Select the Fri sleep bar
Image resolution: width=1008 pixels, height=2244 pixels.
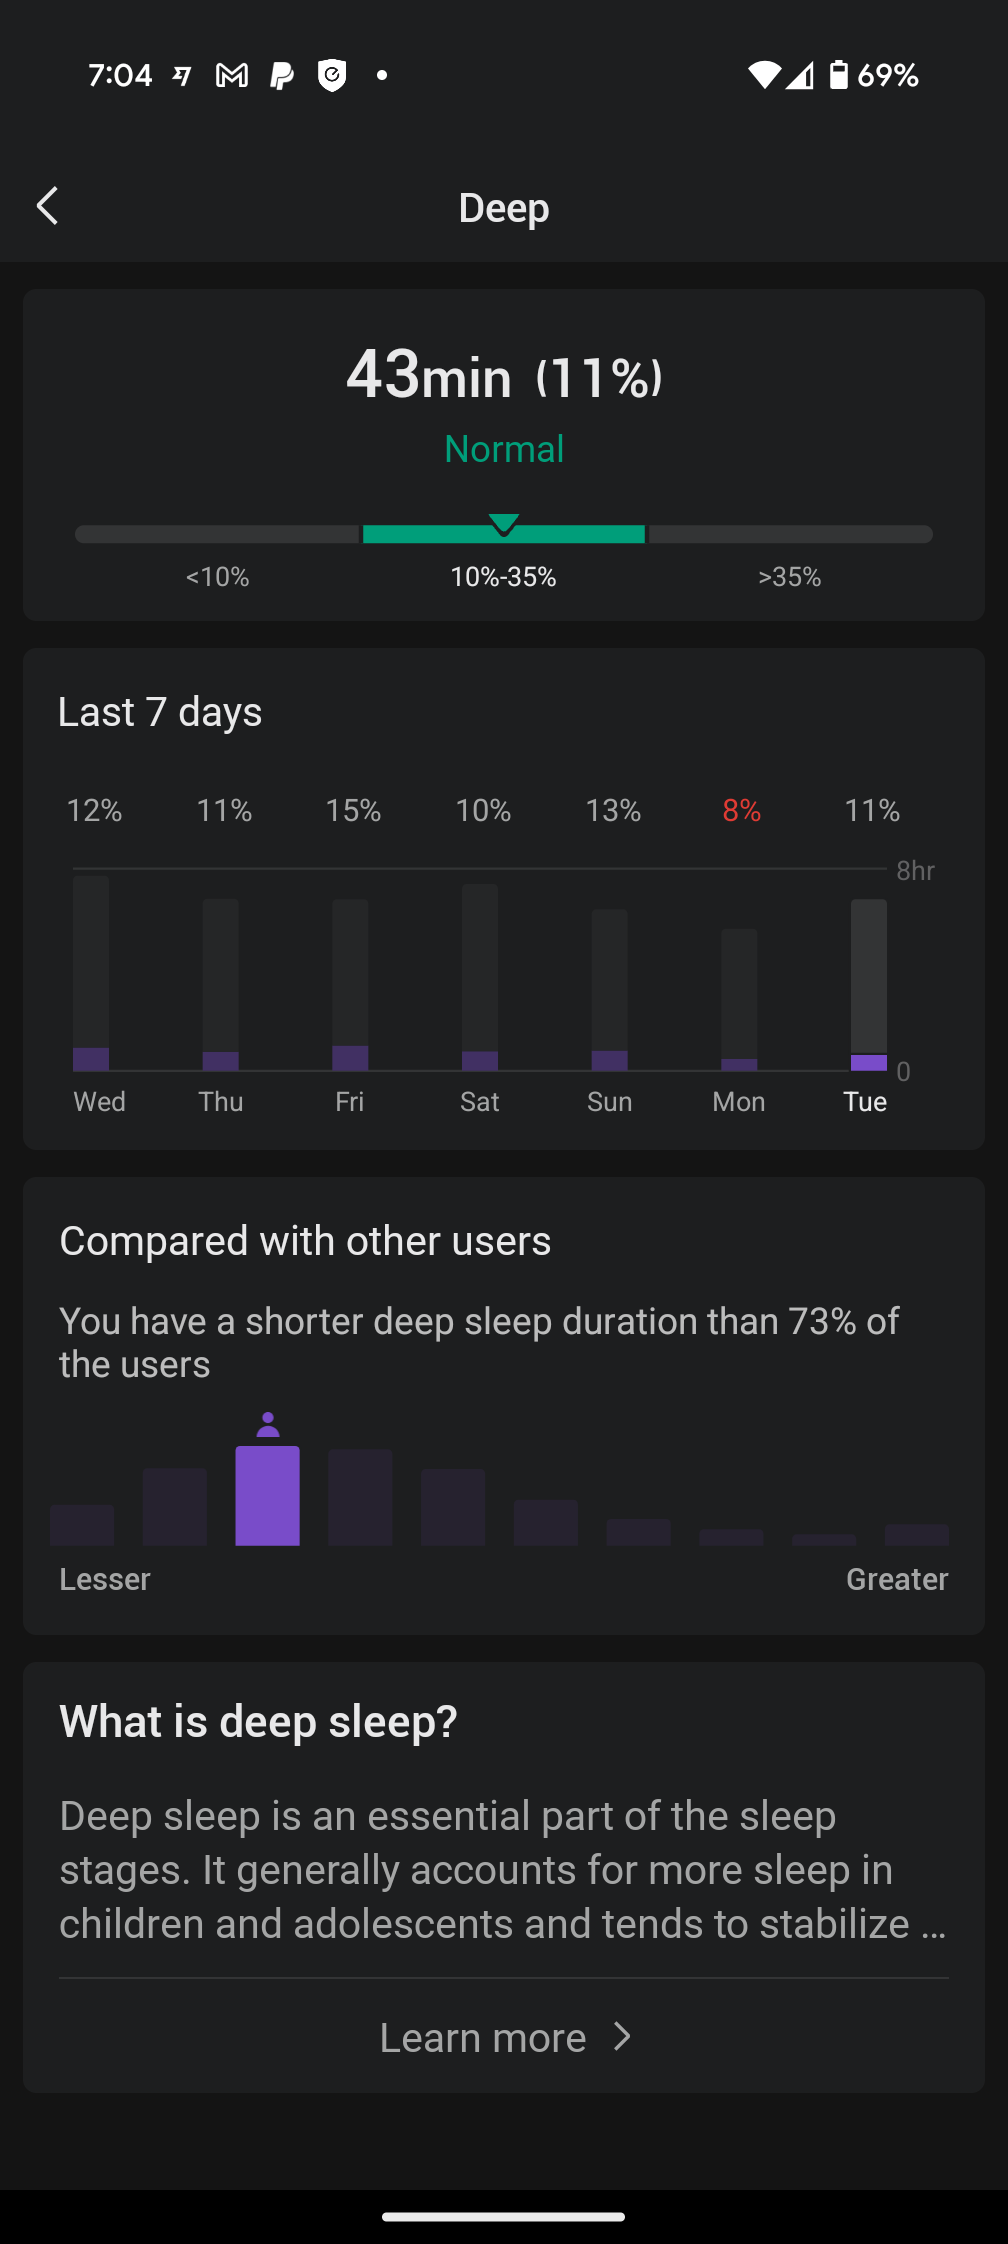coord(350,985)
